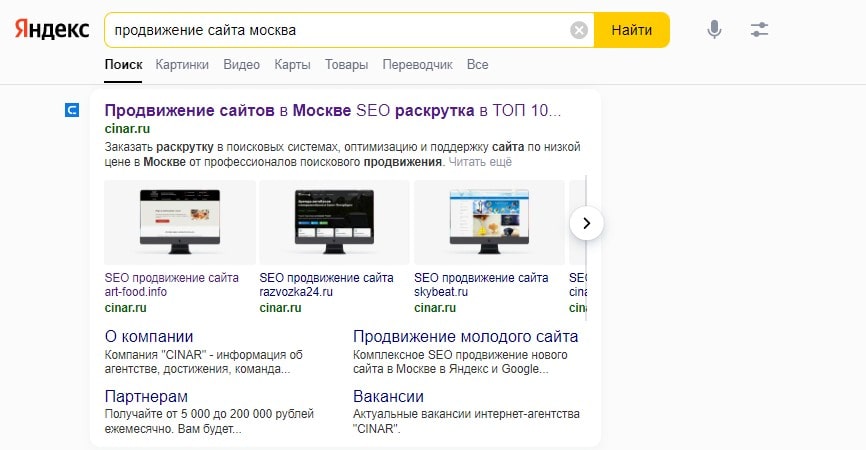Open the Продвижение молодого сайта sitelink
The image size is (866, 450).
[x=466, y=336]
